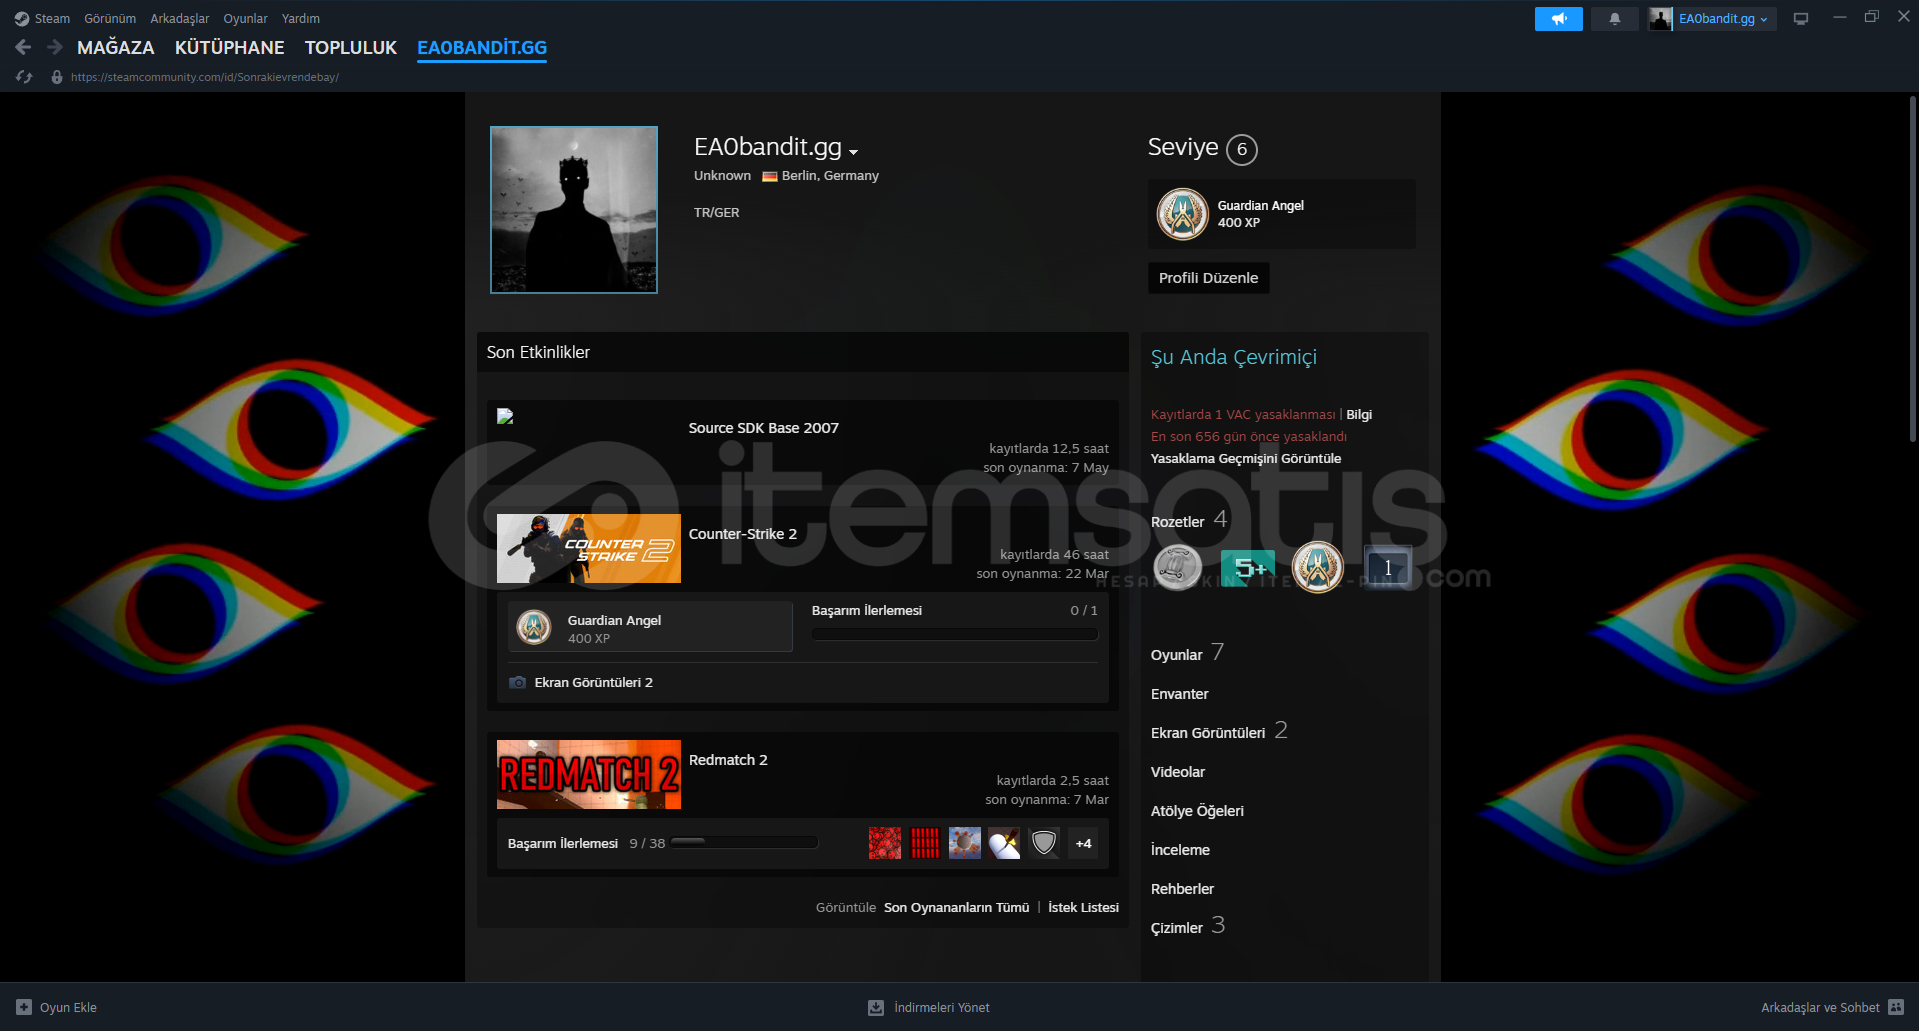Select the EA0BANDİT.GG tab
This screenshot has height=1031, width=1919.
point(482,48)
